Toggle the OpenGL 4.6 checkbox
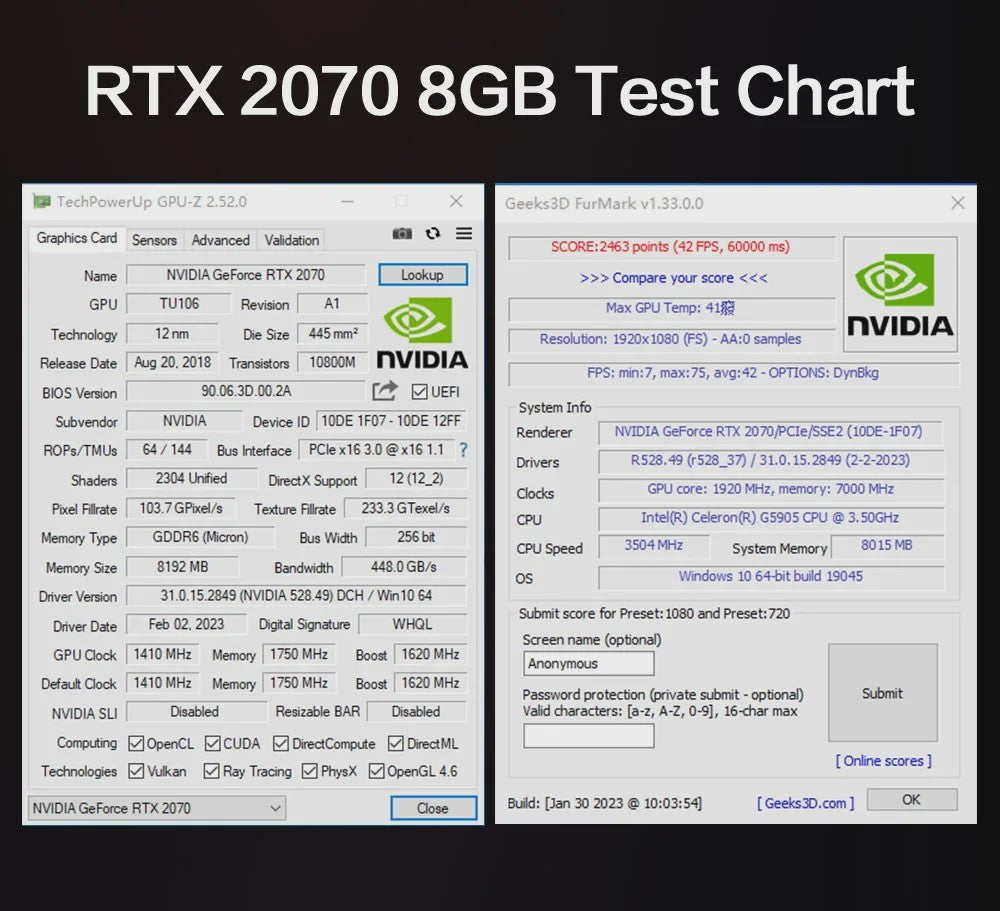This screenshot has height=911, width=1000. click(376, 771)
